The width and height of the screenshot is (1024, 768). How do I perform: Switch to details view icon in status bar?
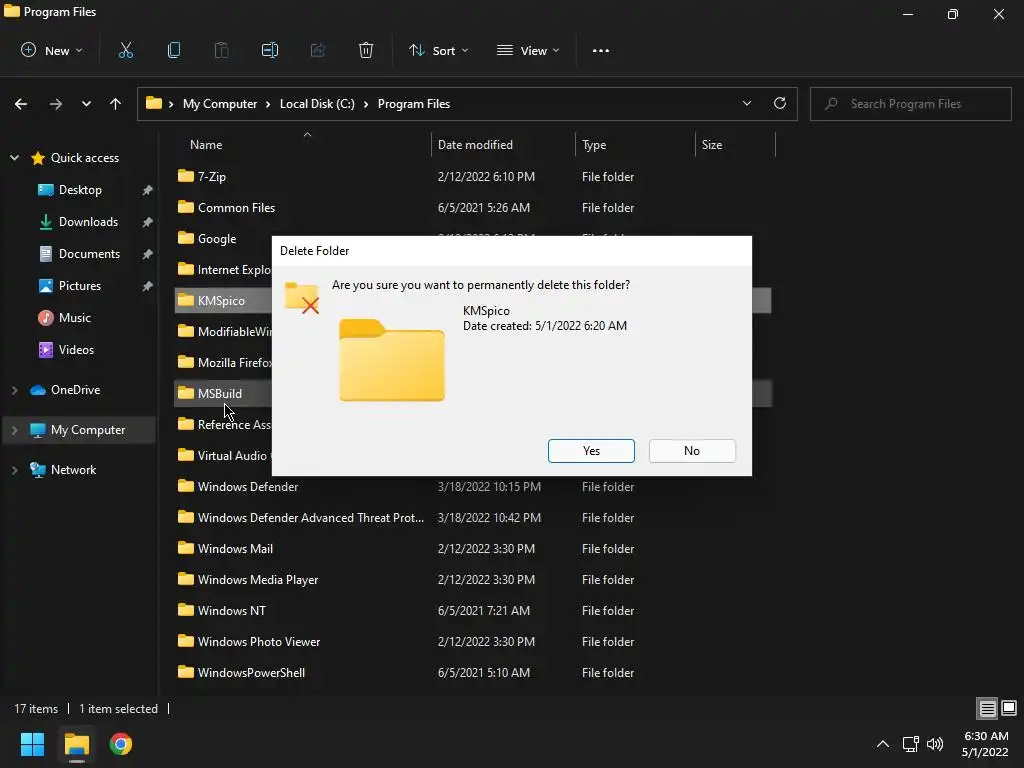987,708
